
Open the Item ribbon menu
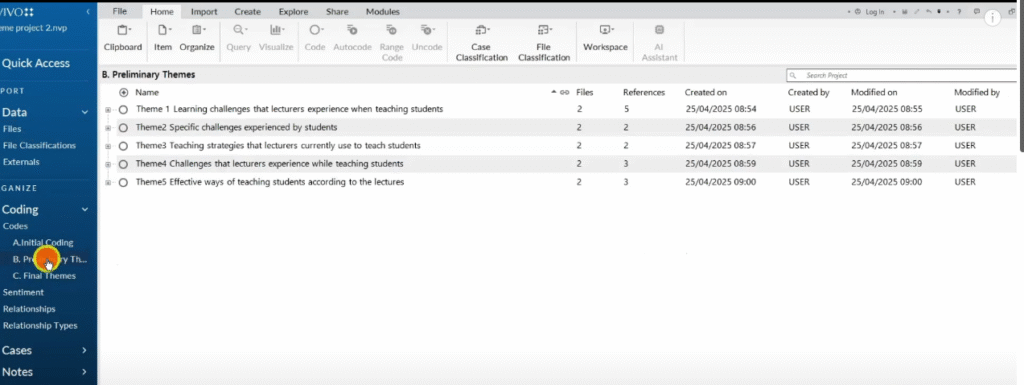pos(163,37)
